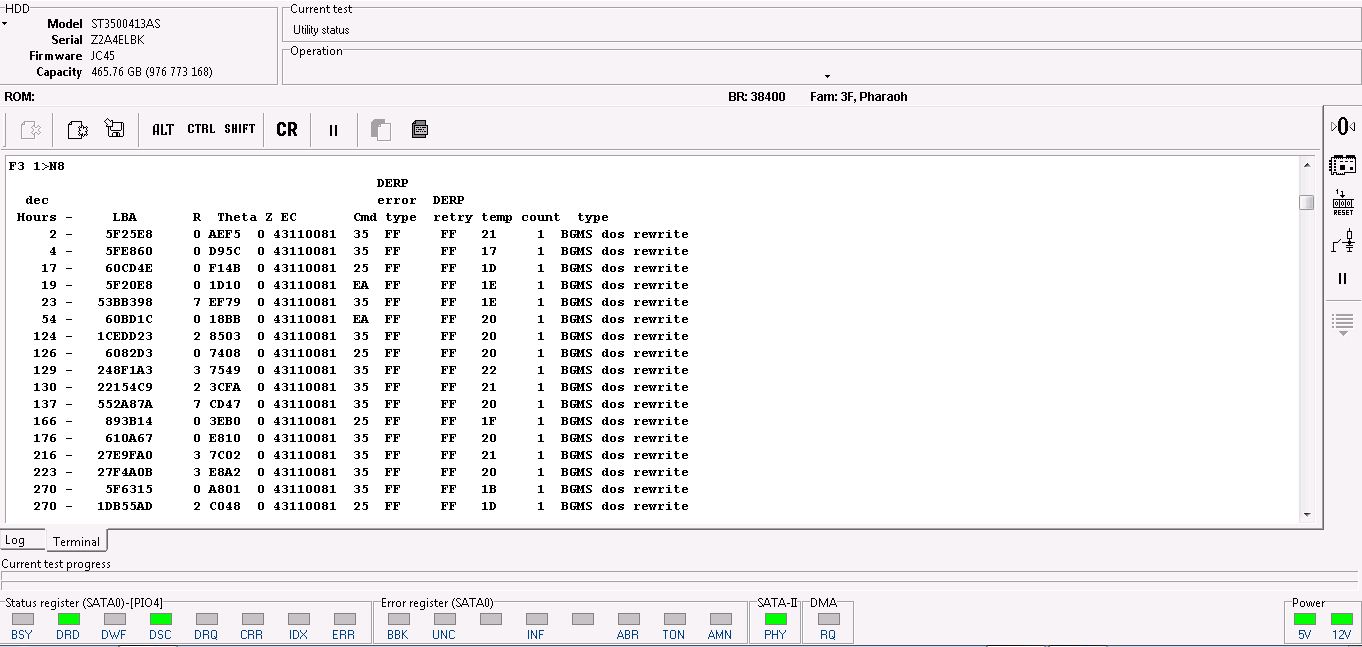Click LBA value 53BB398 in terminal
This screenshot has height=647, width=1362.
tap(125, 302)
